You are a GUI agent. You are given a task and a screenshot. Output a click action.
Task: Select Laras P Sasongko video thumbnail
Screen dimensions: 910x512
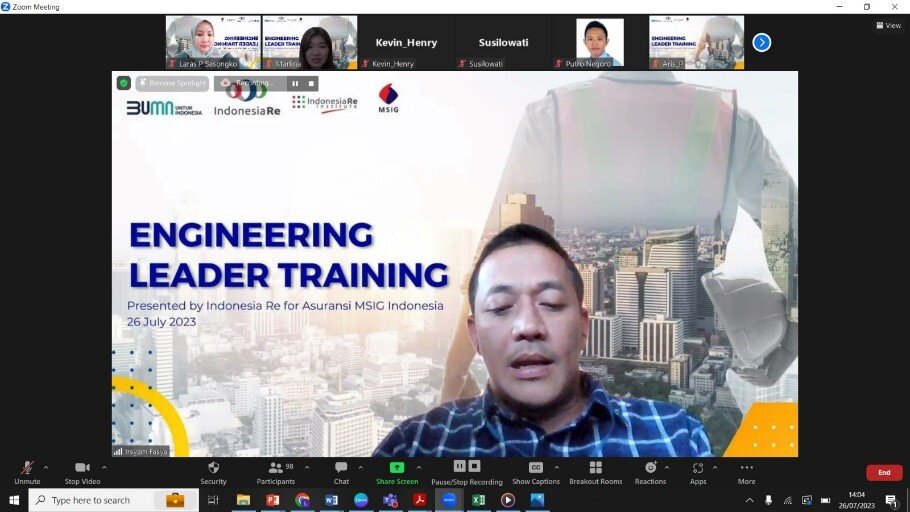tap(213, 42)
